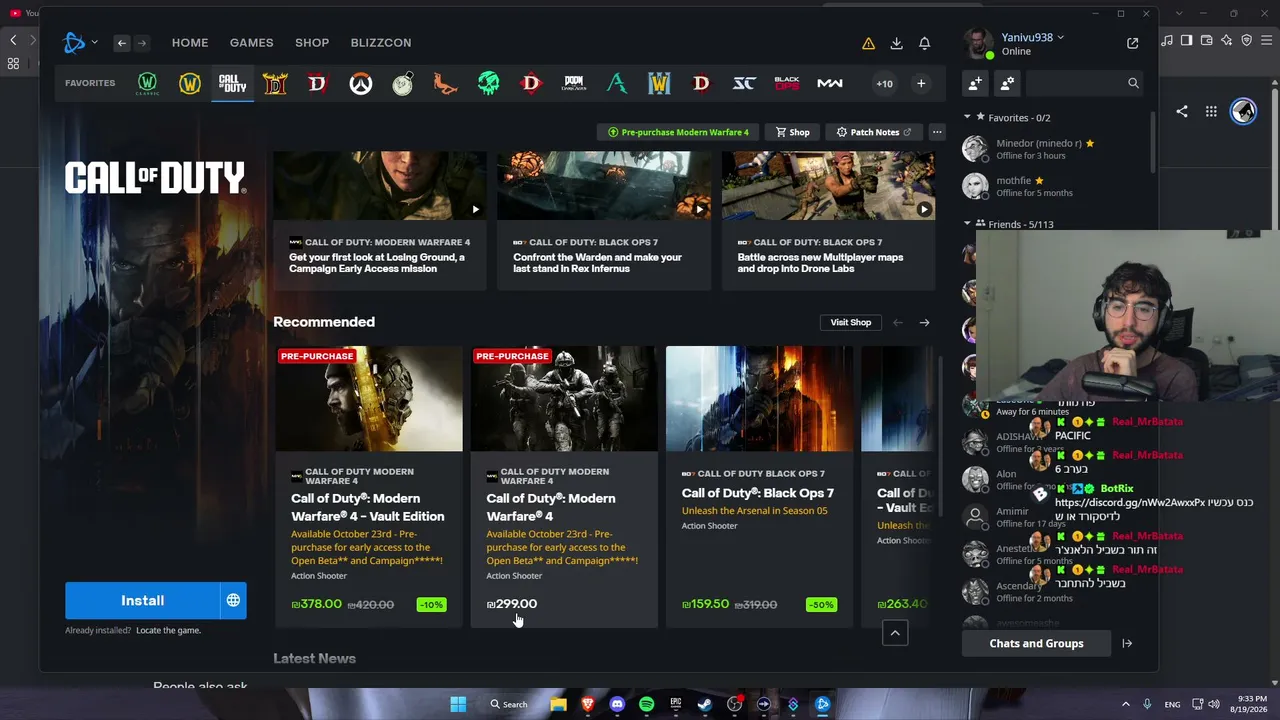Select the Black Ops favorite icon

[787, 84]
